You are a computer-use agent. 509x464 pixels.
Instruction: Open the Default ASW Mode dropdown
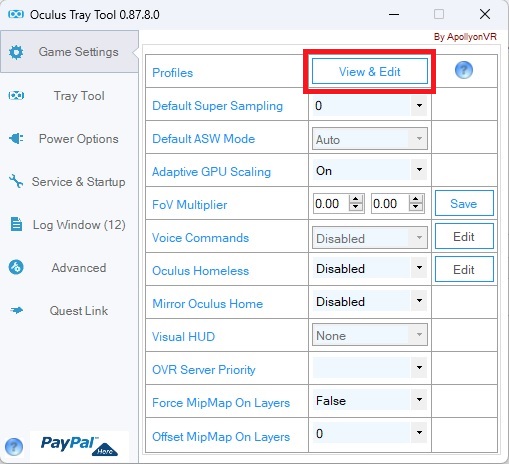point(419,139)
